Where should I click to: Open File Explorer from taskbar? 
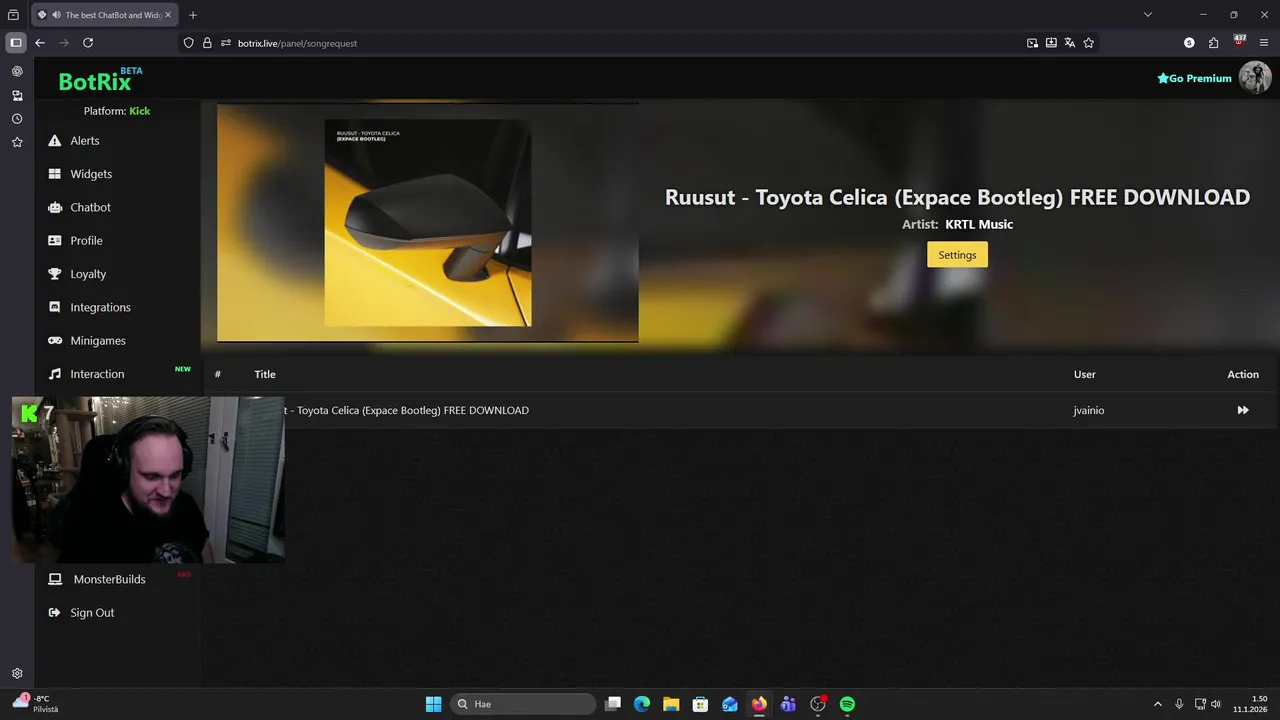point(671,704)
